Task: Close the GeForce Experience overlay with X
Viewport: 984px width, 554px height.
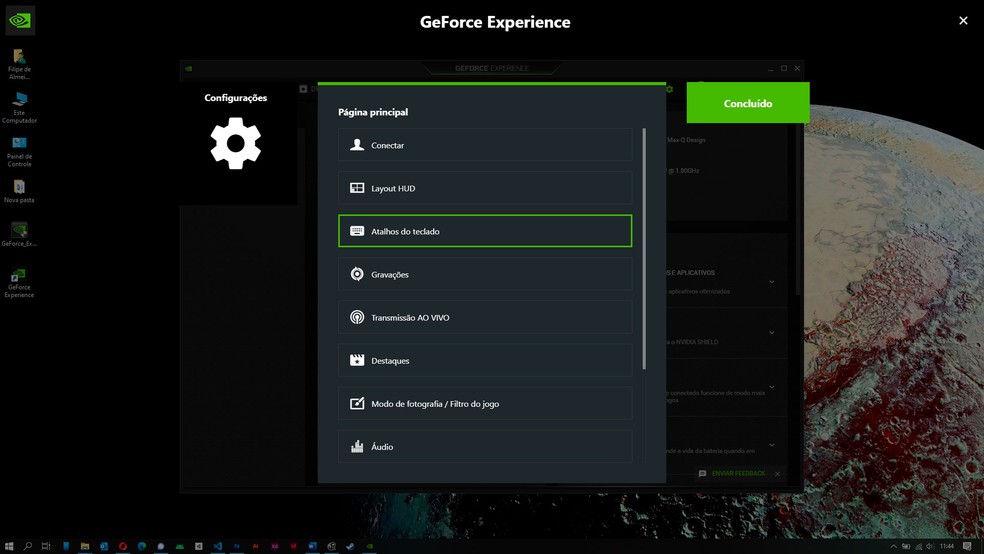Action: point(963,21)
